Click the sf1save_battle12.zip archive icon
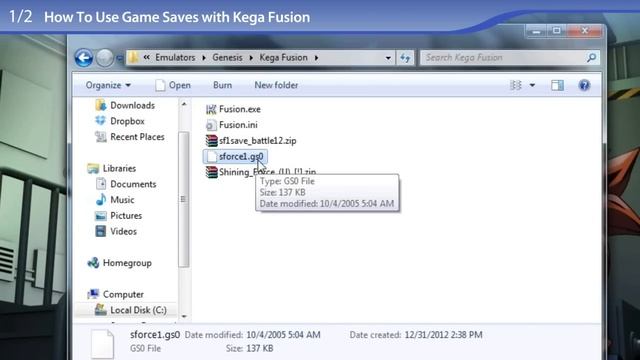640x360 pixels. (211, 140)
